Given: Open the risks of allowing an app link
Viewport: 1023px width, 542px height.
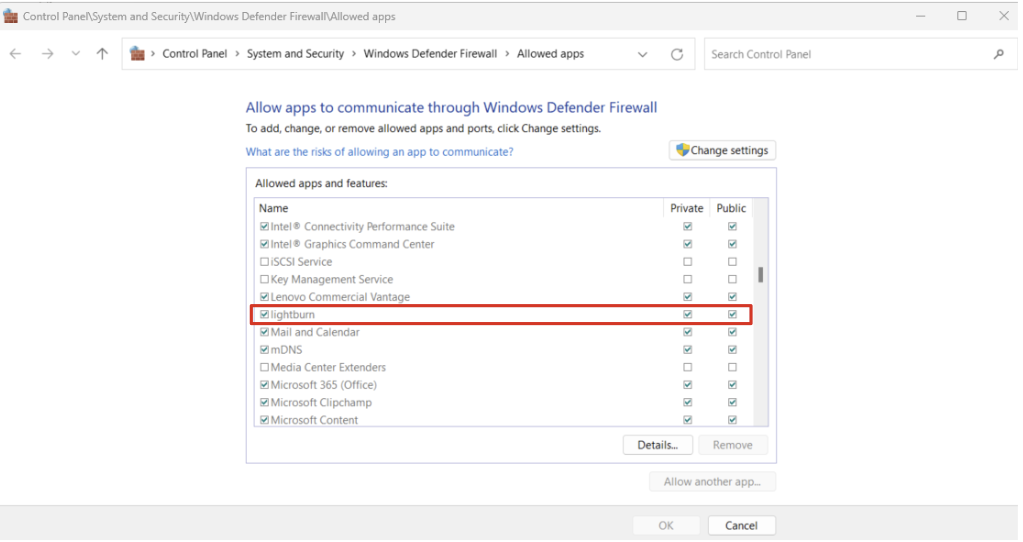Looking at the screenshot, I should 379,151.
